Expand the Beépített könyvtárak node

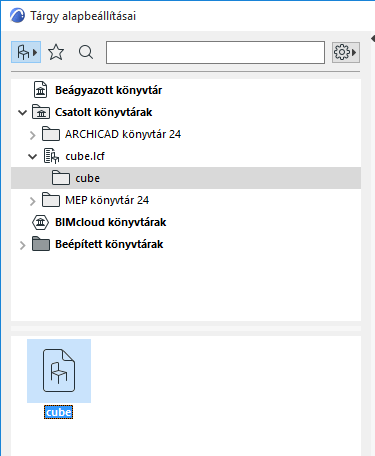(22, 245)
